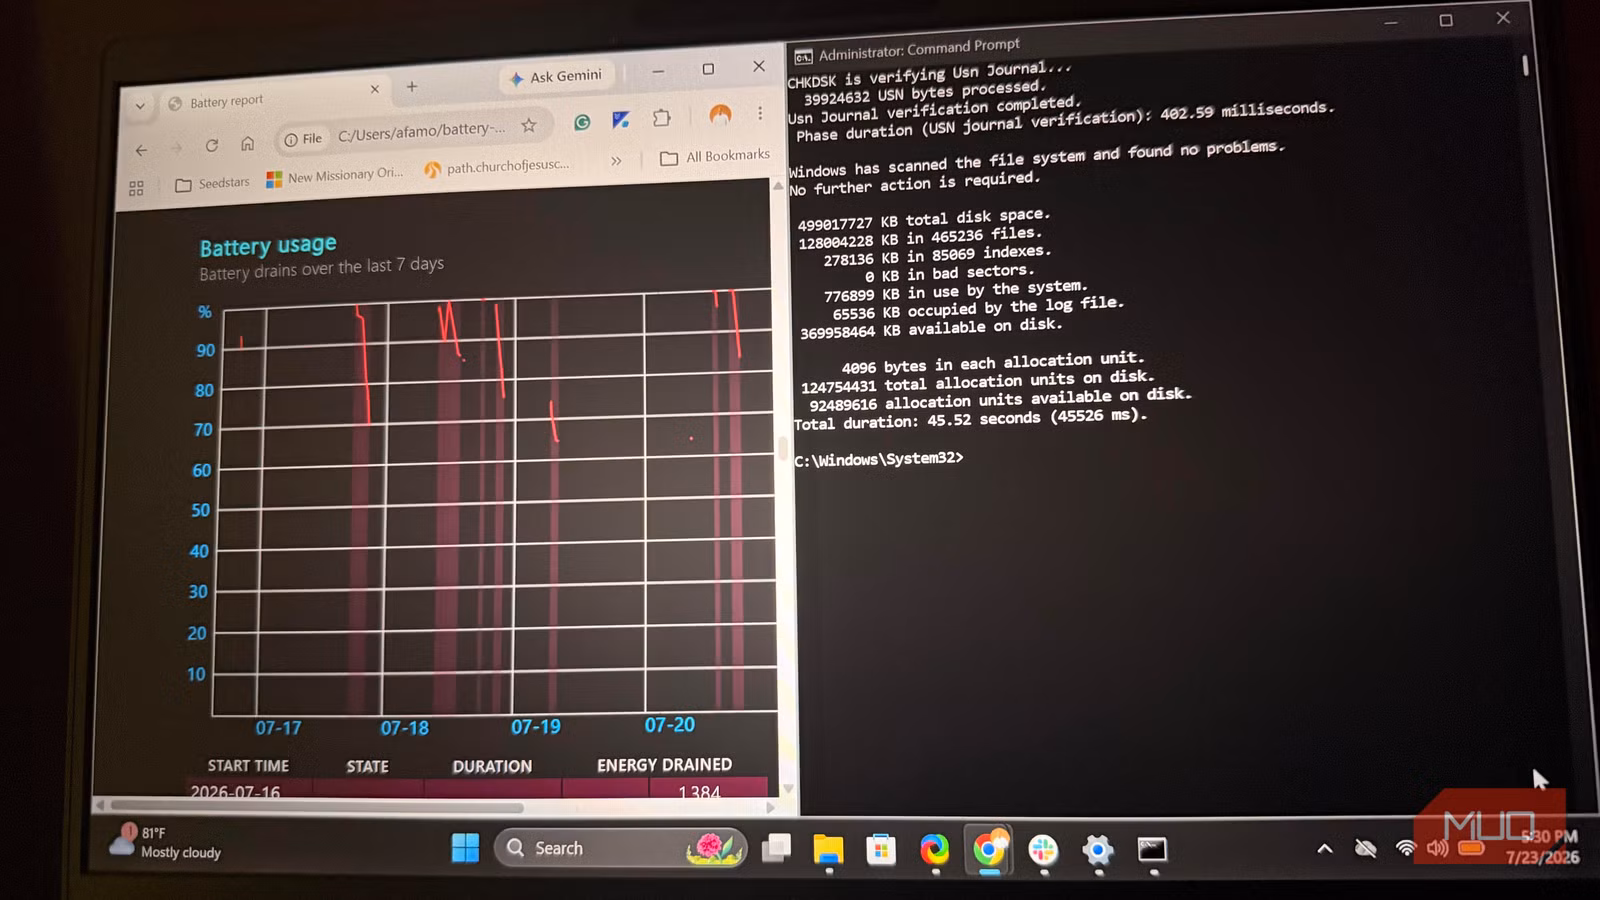Open the Windows Start menu
This screenshot has width=1600, height=900.
coord(465,848)
